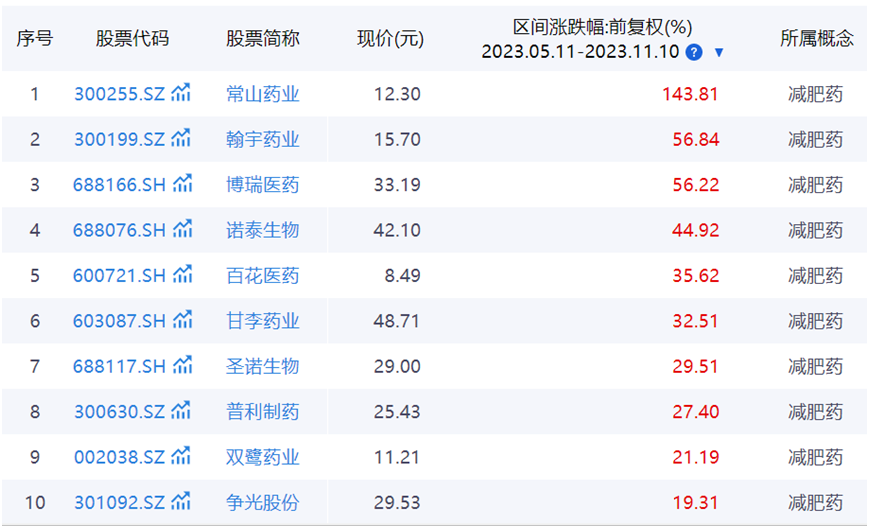
Task: Select gain value 21.19
Action: pos(696,458)
